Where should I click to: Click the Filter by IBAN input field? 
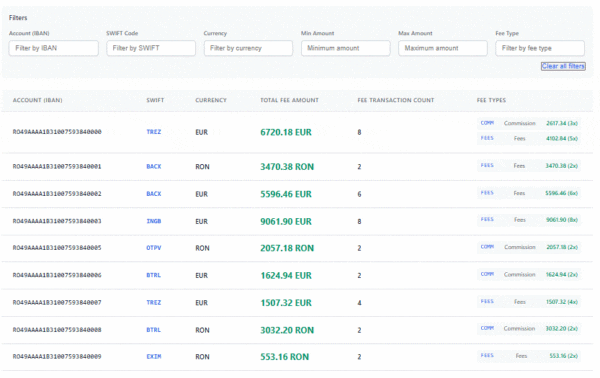tap(54, 48)
